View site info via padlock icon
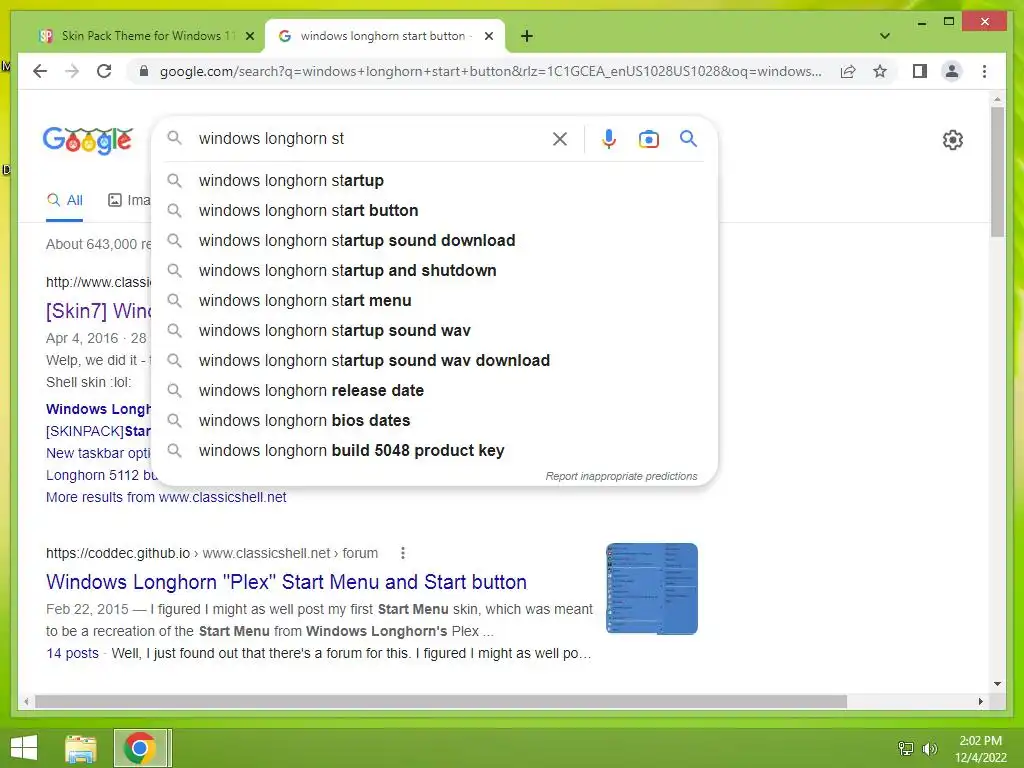This screenshot has width=1024, height=768. (144, 71)
